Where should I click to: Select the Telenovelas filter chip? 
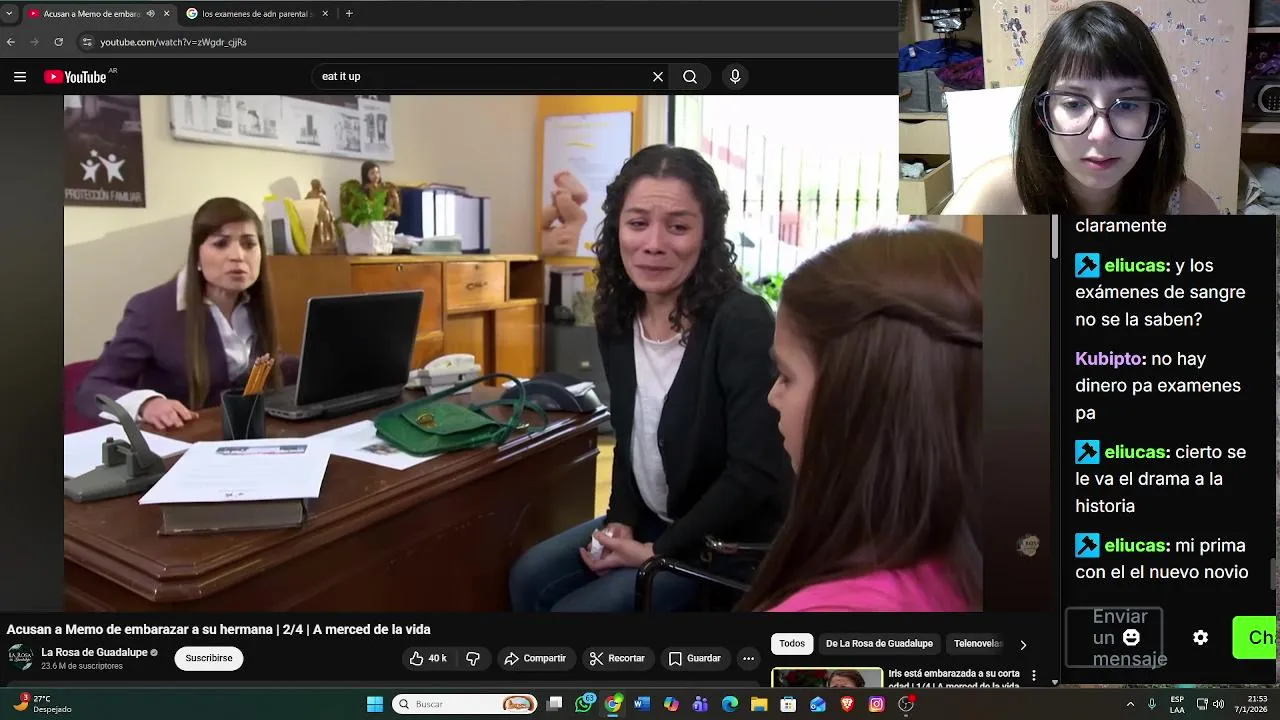(x=977, y=644)
